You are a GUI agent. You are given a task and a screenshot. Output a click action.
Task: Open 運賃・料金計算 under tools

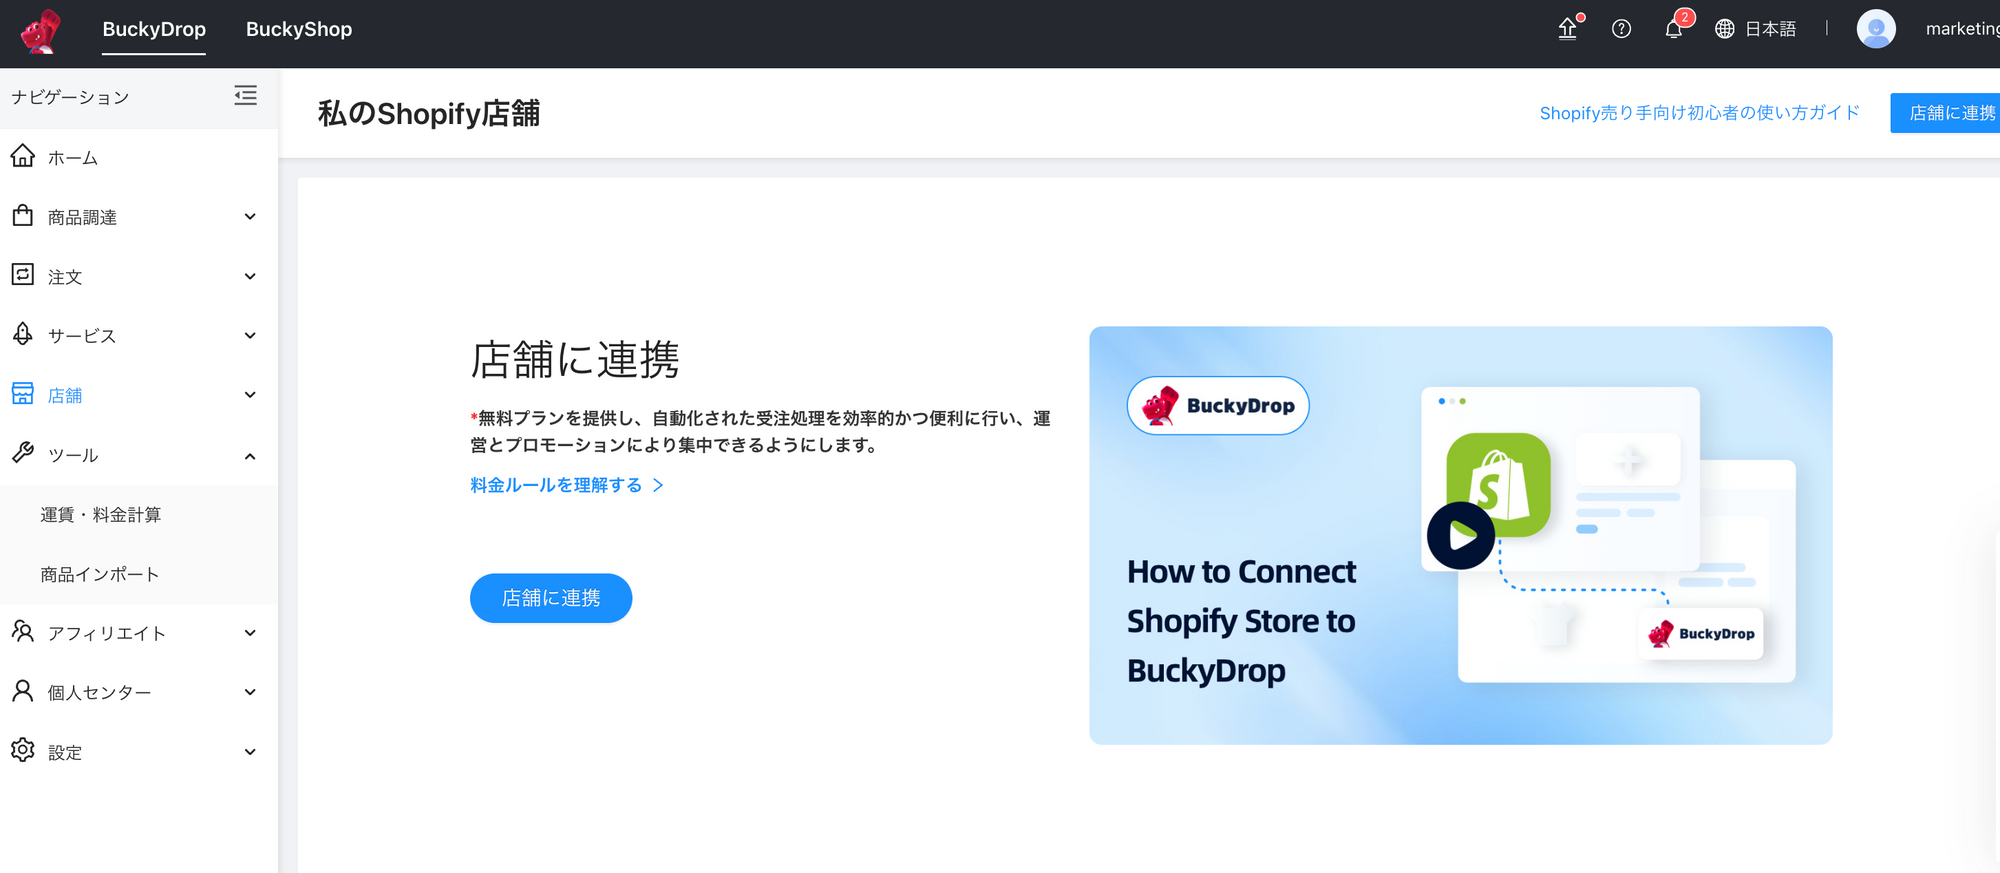101,515
